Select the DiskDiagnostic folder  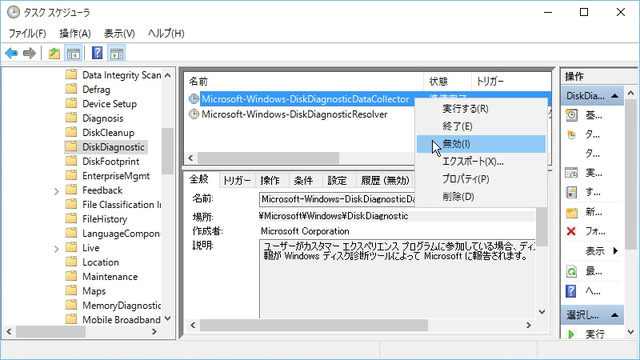[113, 147]
